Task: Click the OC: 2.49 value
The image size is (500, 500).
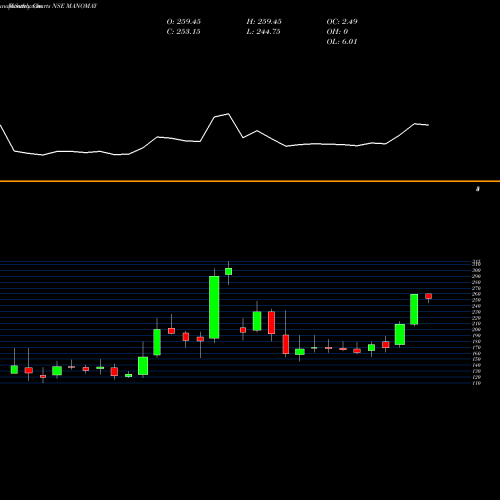Action: click(342, 22)
